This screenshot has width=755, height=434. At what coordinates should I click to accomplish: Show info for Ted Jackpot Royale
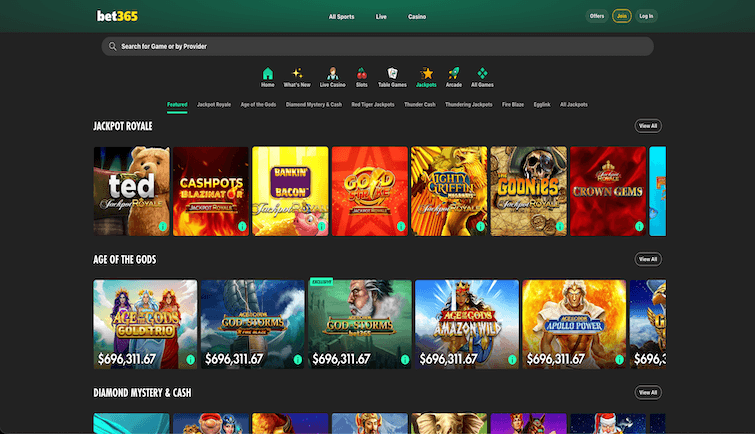[163, 226]
